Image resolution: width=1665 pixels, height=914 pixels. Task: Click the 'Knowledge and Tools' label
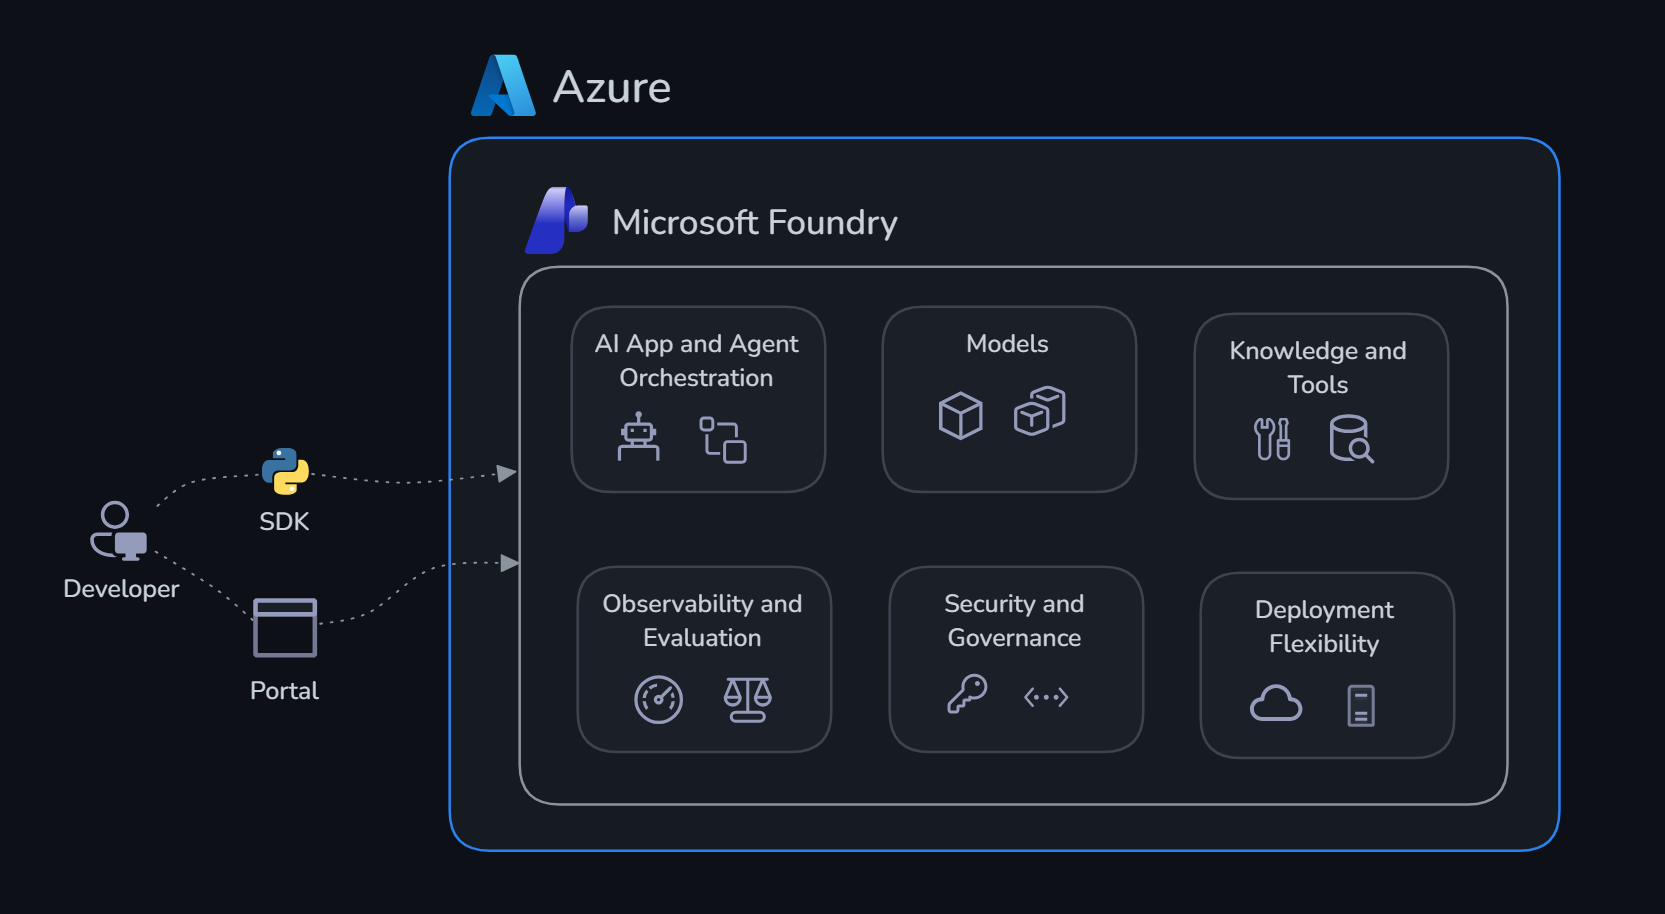click(1318, 368)
